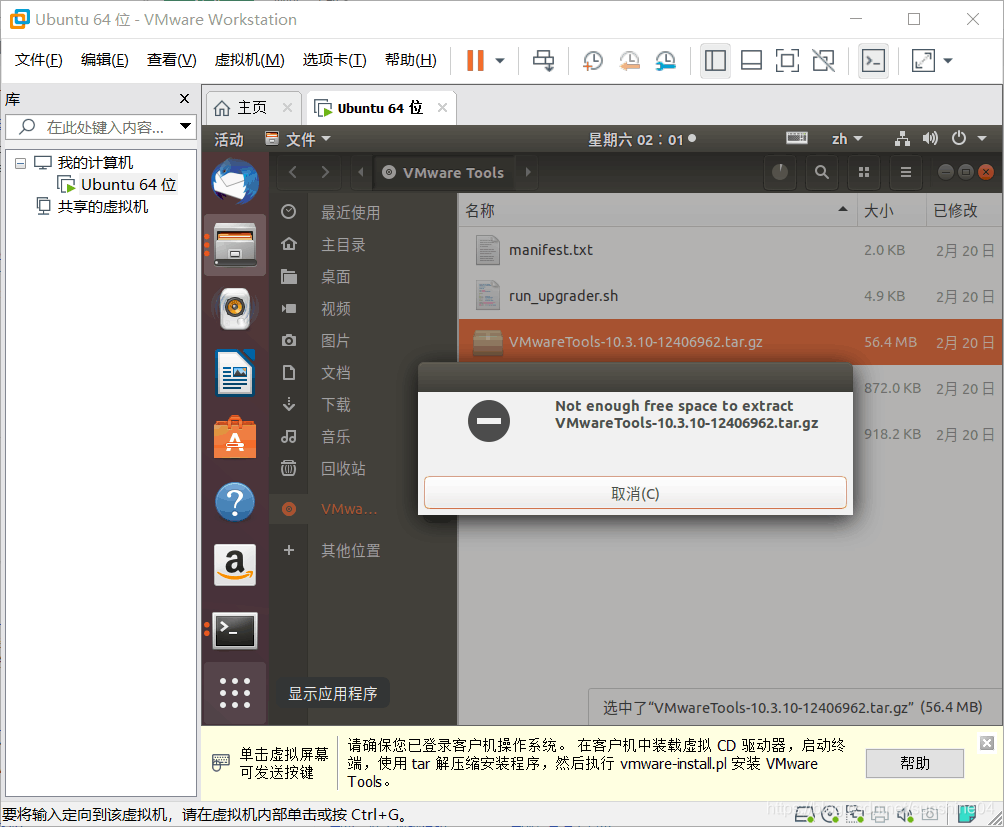Go forward in the file manager
Image resolution: width=1004 pixels, height=827 pixels.
click(325, 172)
